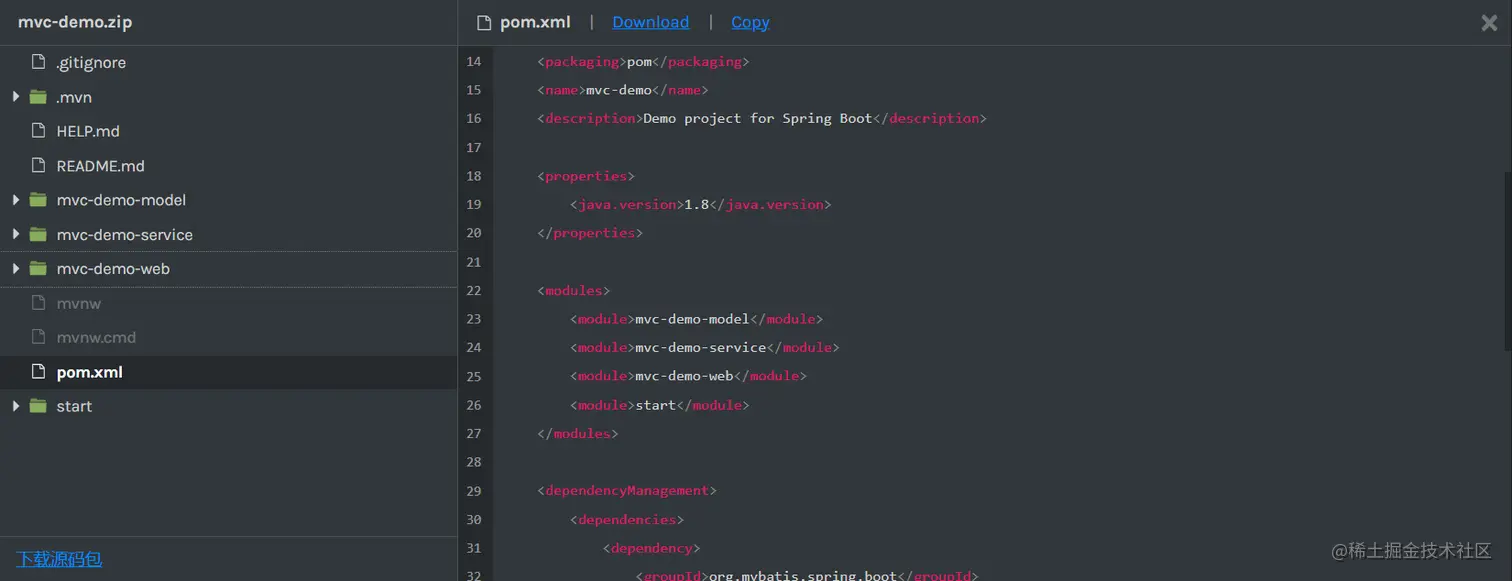Screen dimensions: 1512x581
Task: Select the mvc-demo-web folder name
Action: (x=113, y=269)
